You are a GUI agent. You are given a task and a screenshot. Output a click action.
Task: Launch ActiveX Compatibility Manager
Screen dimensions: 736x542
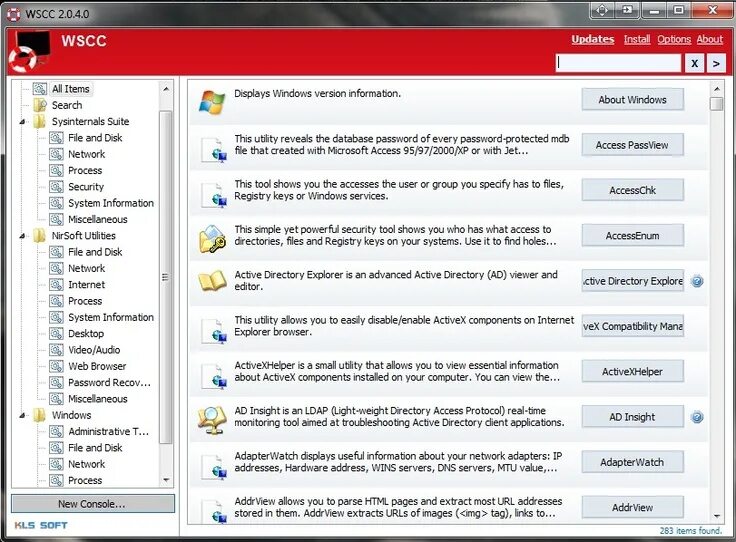(x=632, y=326)
